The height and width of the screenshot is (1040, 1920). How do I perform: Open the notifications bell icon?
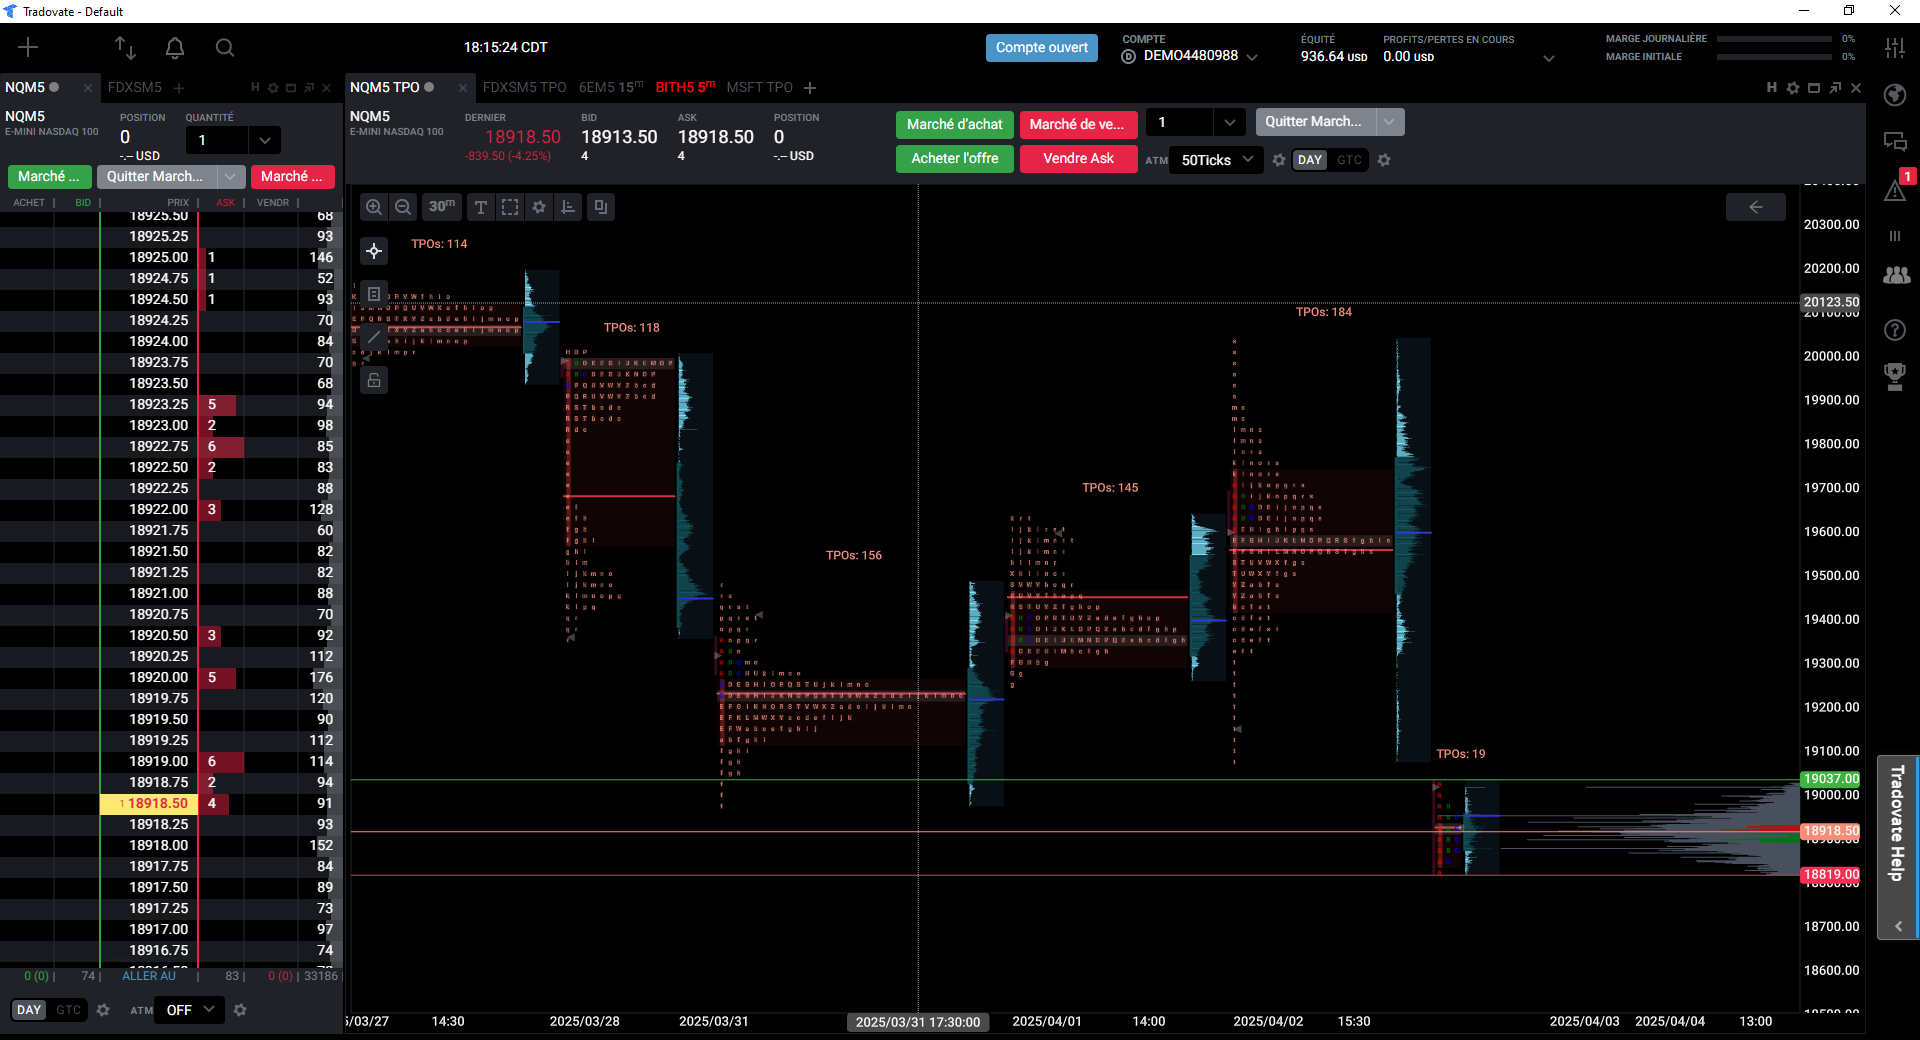[175, 47]
